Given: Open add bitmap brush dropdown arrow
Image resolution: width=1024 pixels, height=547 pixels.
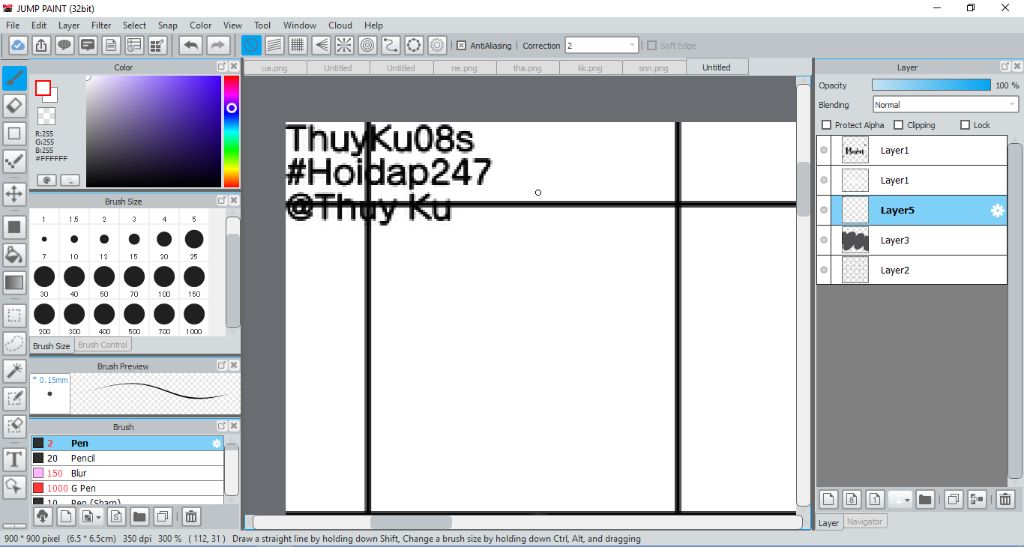Looking at the screenshot, I should 99,517.
